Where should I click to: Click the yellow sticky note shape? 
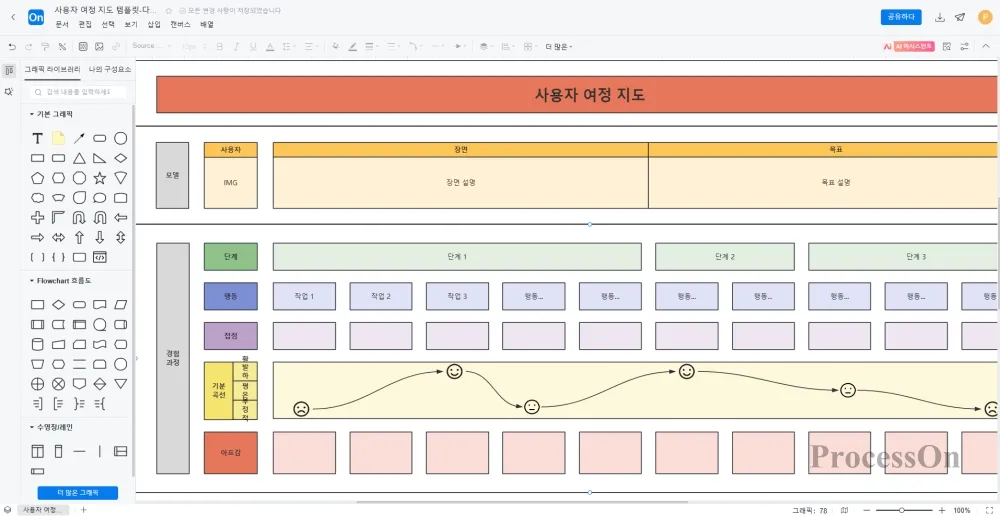click(59, 138)
